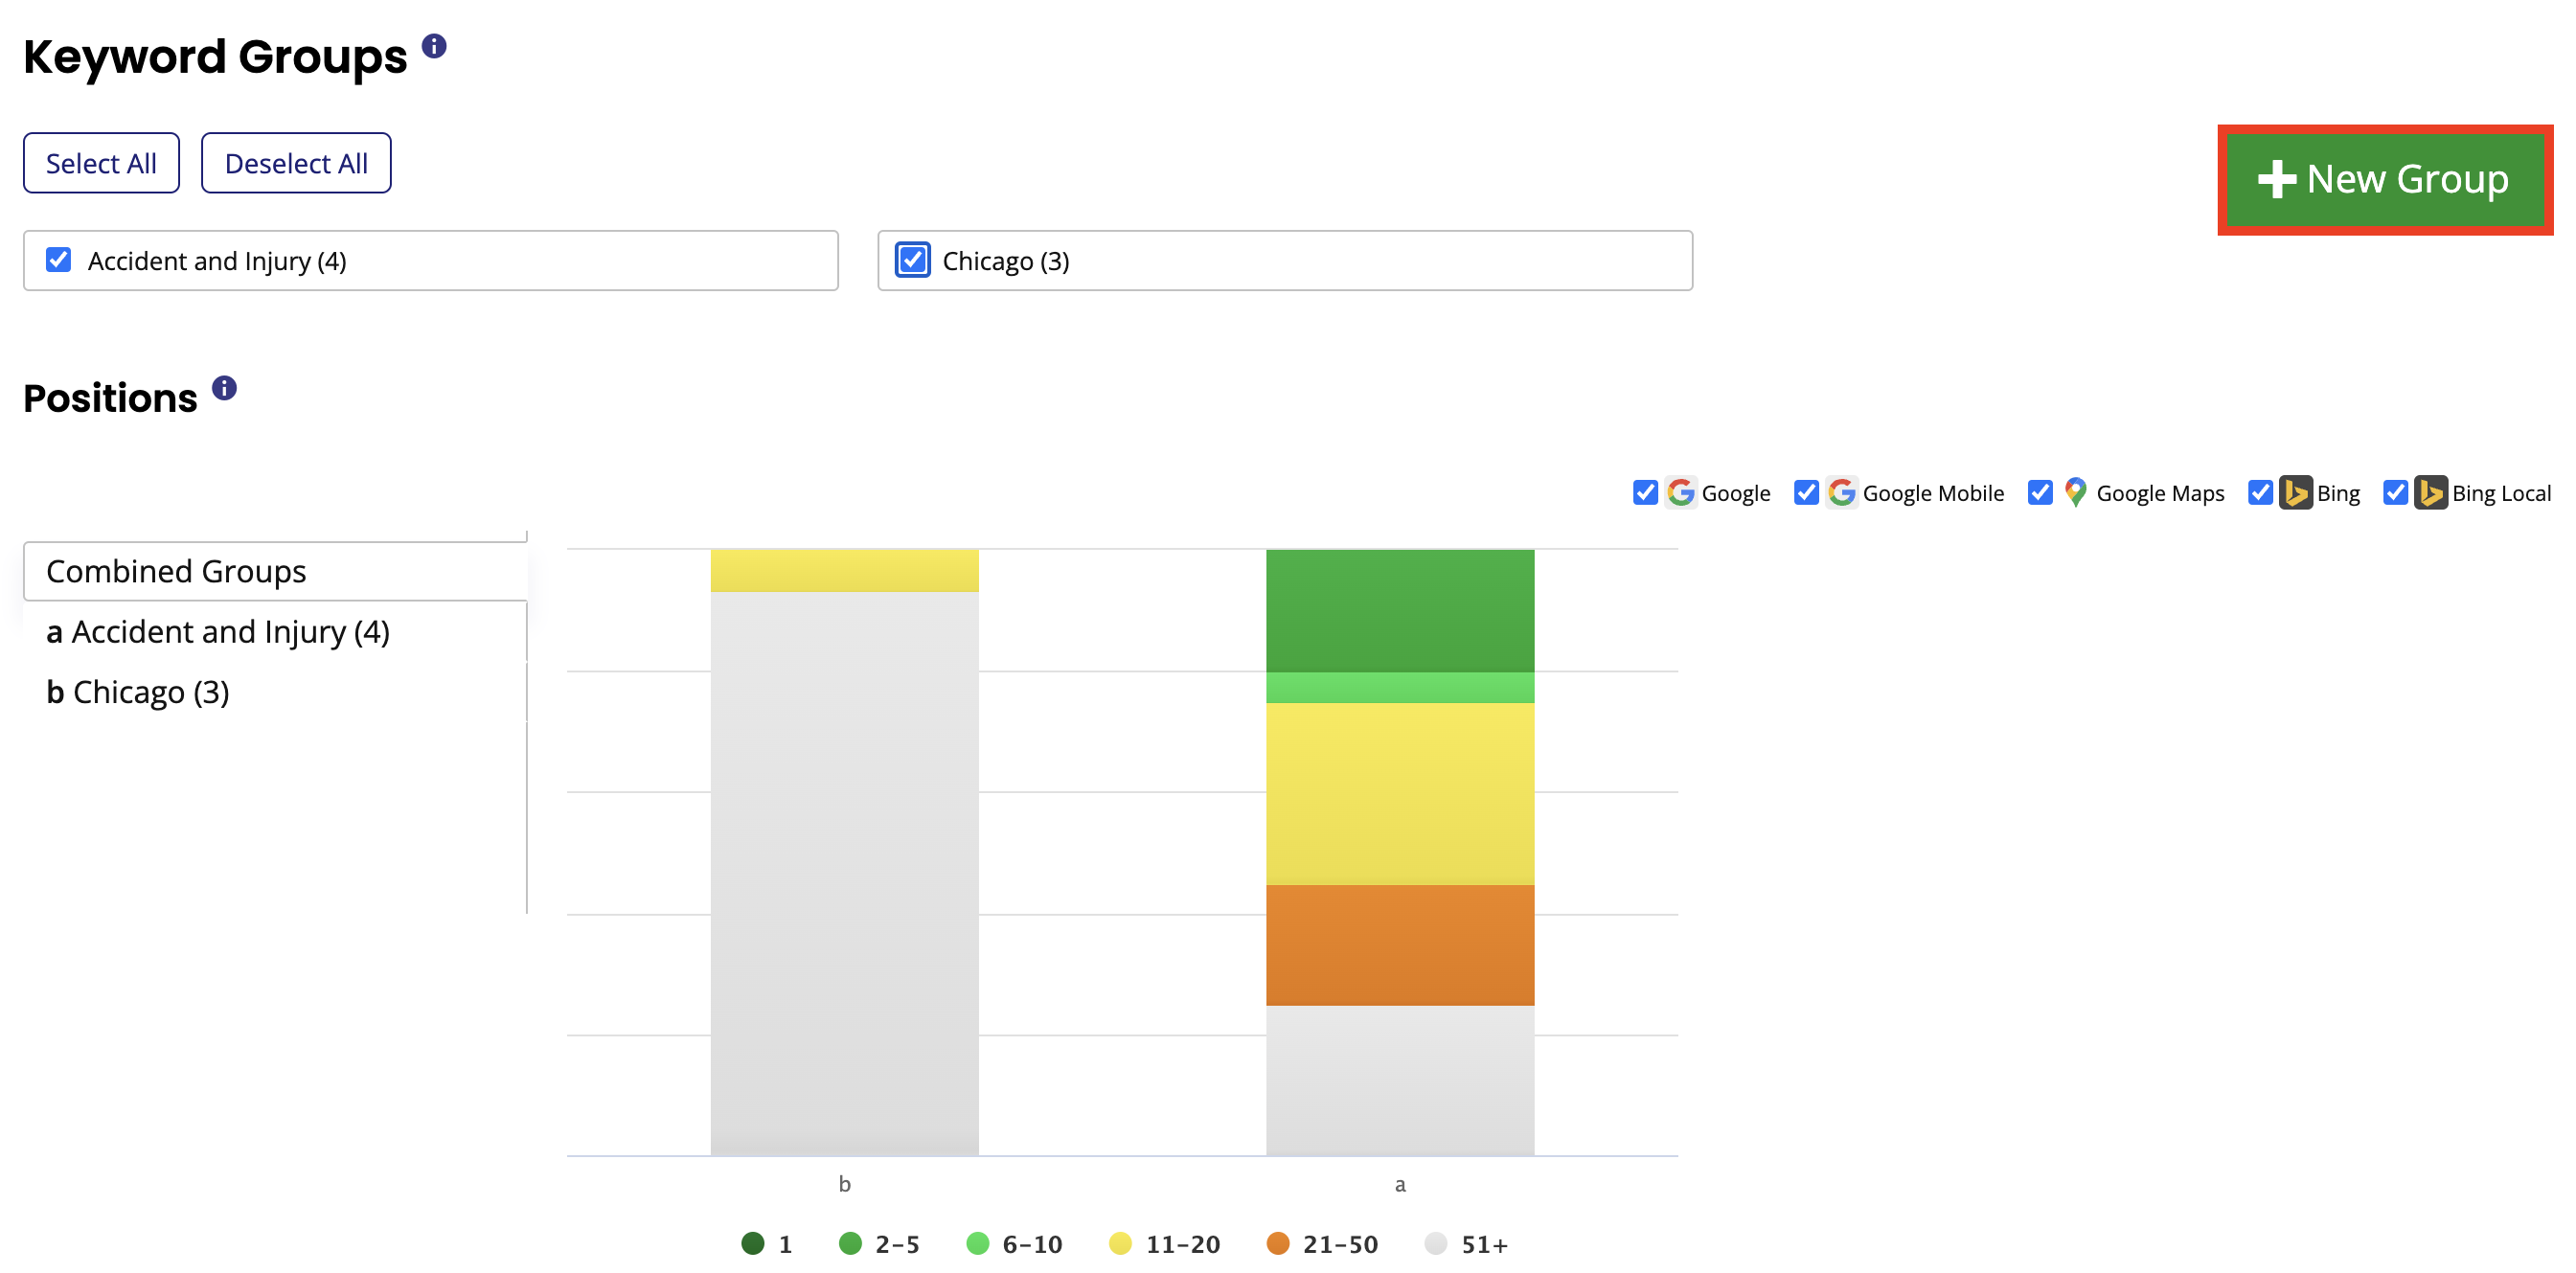Image resolution: width=2576 pixels, height=1273 pixels.
Task: Toggle the 6-10 legend item
Action: coord(1014,1244)
